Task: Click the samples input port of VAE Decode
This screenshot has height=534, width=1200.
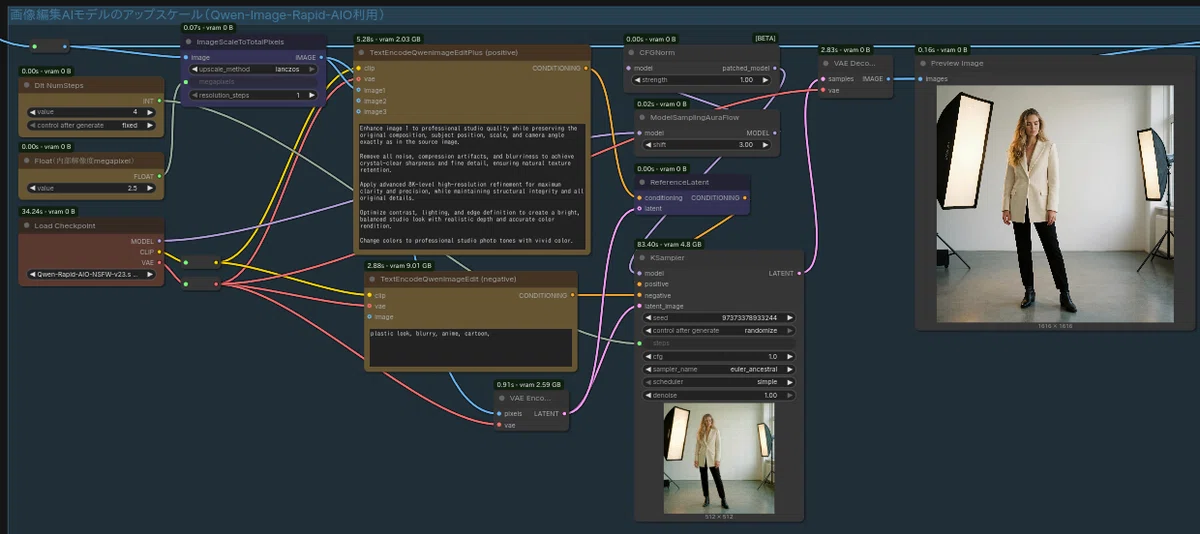Action: tap(822, 78)
